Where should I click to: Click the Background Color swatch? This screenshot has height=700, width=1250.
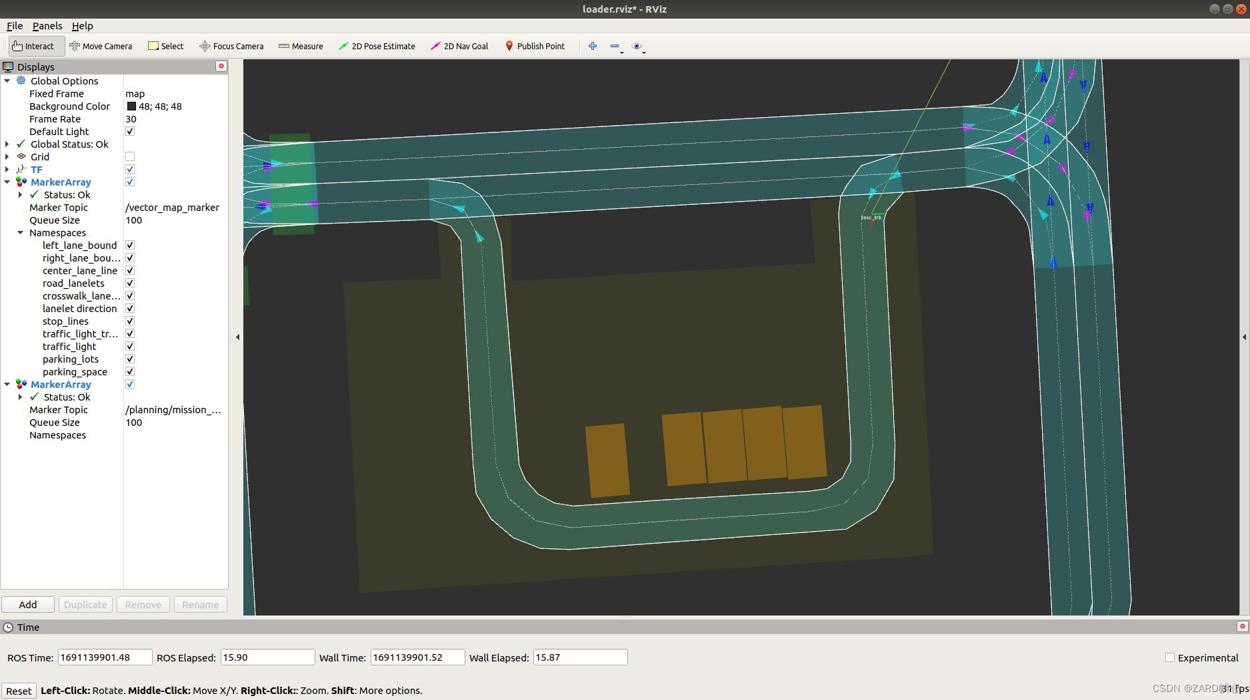[x=131, y=106]
